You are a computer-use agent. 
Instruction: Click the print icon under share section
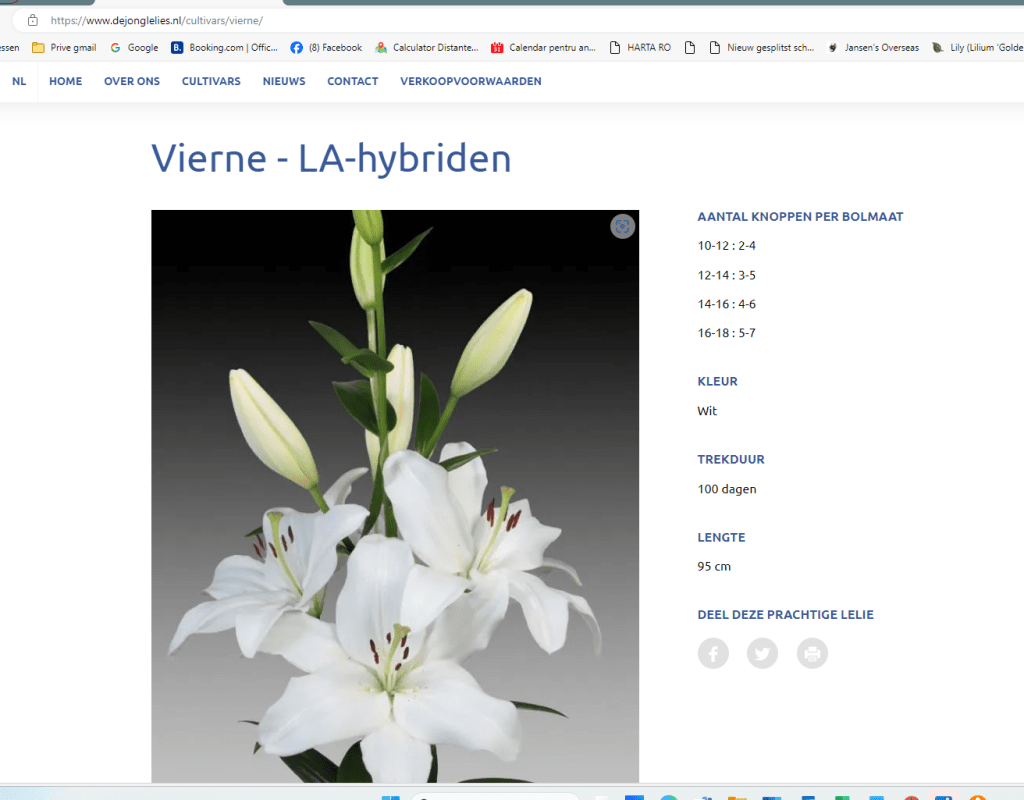[812, 654]
